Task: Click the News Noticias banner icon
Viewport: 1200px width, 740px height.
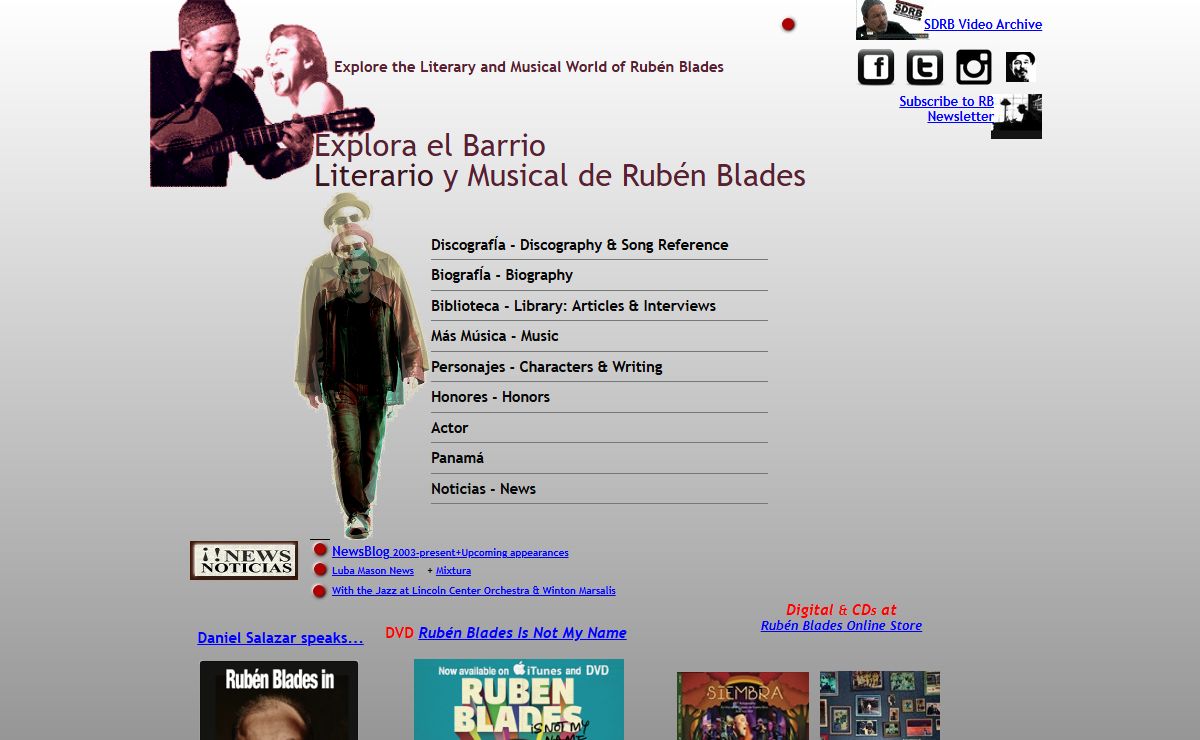Action: click(244, 560)
